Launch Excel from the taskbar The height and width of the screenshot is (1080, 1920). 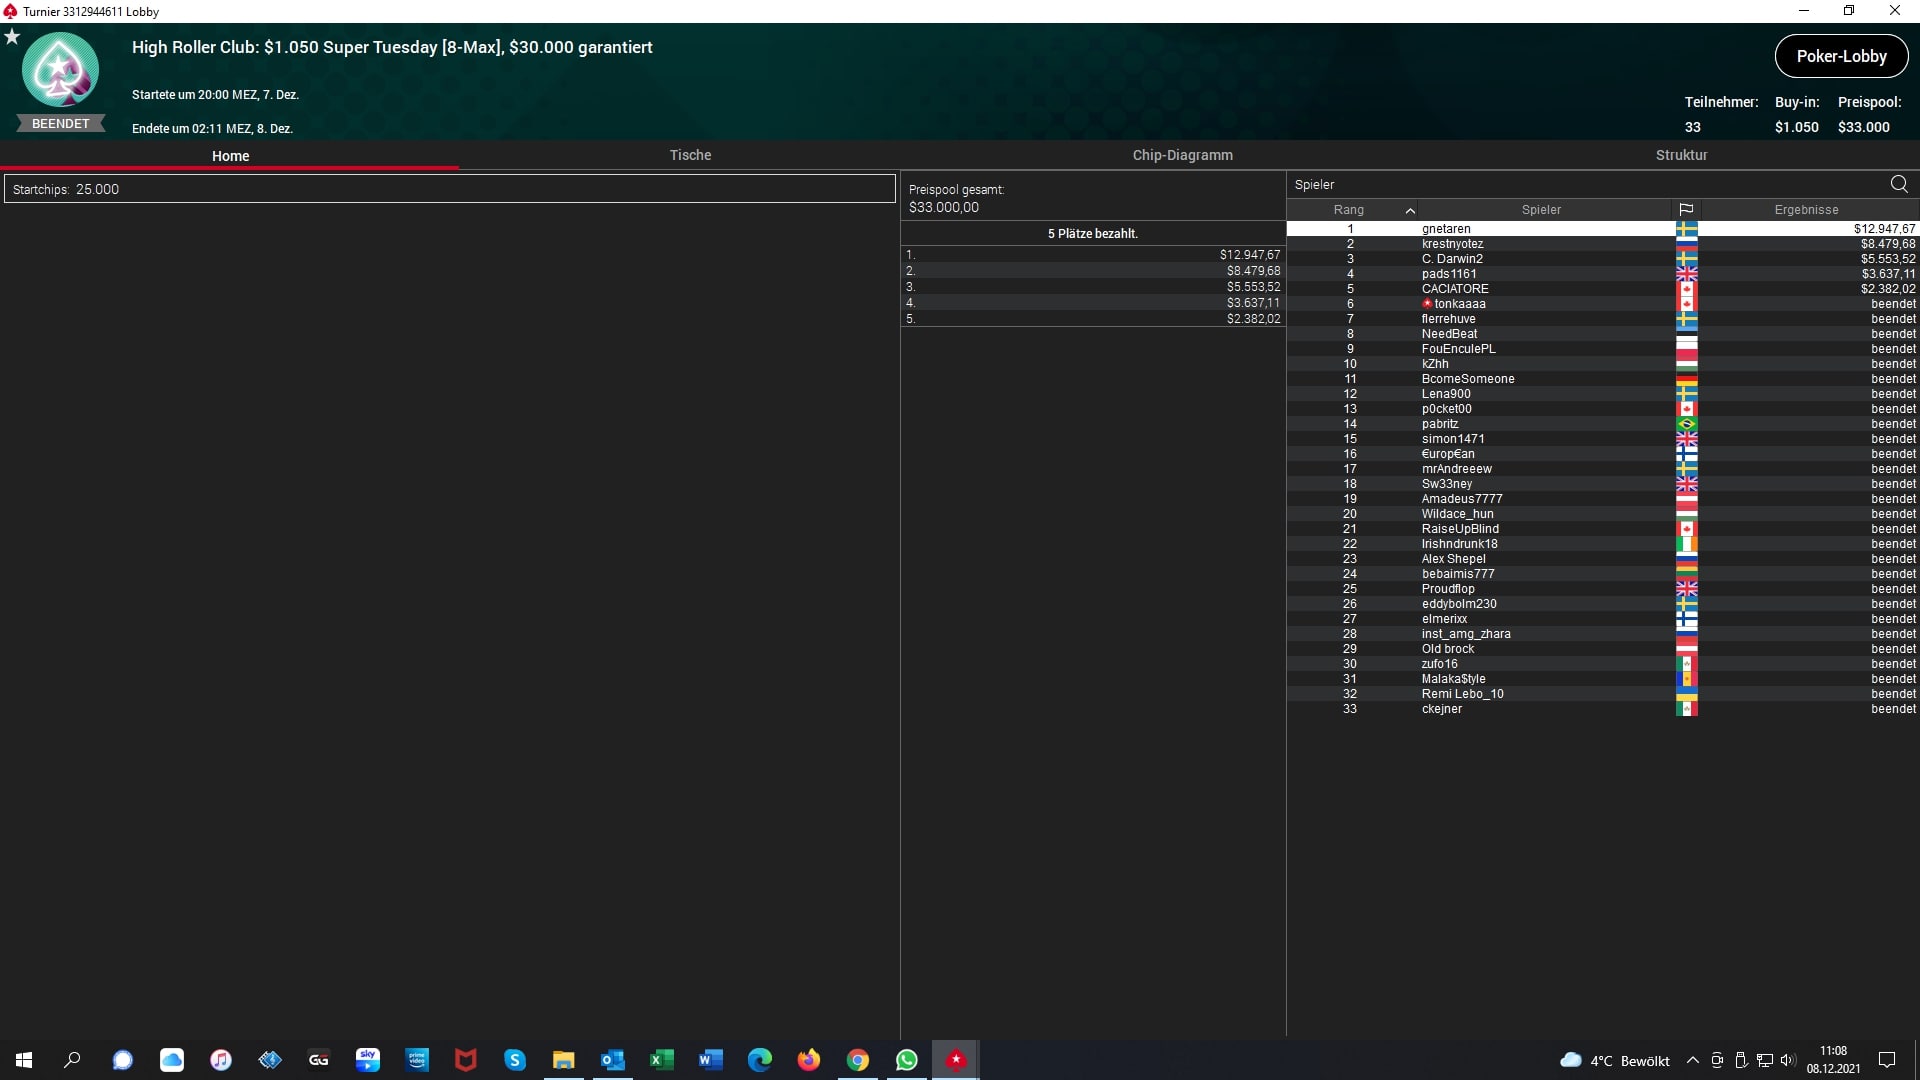tap(661, 1060)
